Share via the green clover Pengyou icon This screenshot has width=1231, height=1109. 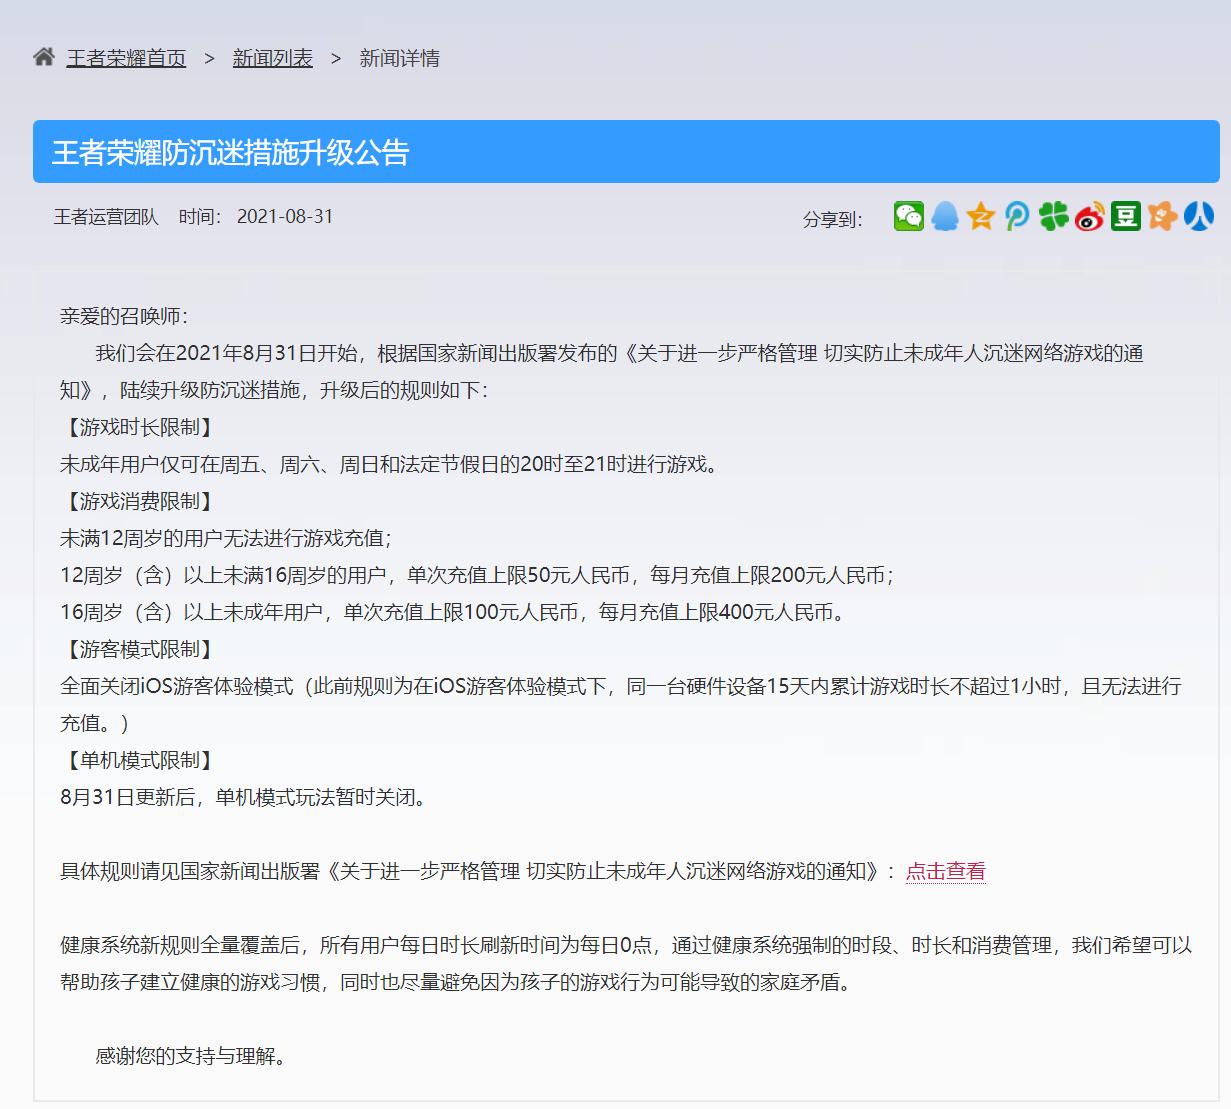[1053, 216]
